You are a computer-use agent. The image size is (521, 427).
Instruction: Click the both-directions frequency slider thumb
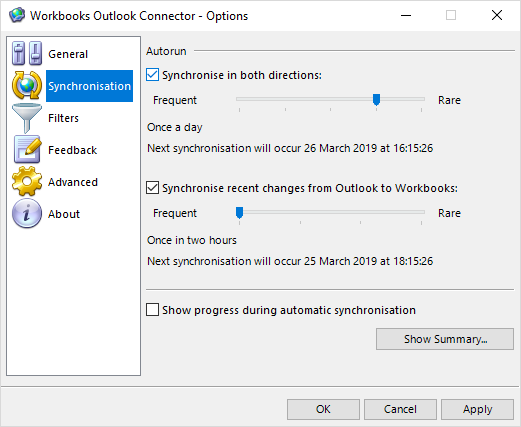[x=376, y=99]
